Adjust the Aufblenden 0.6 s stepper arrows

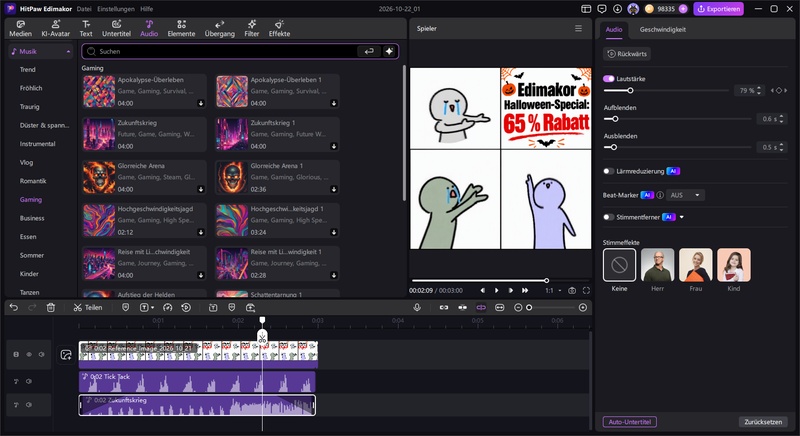point(782,119)
